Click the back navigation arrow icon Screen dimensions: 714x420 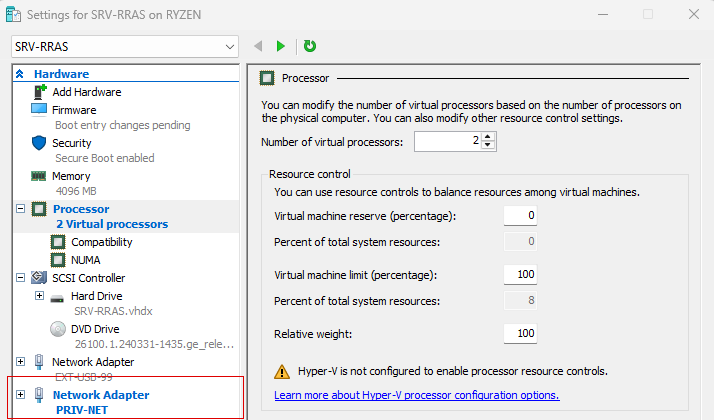[x=258, y=46]
